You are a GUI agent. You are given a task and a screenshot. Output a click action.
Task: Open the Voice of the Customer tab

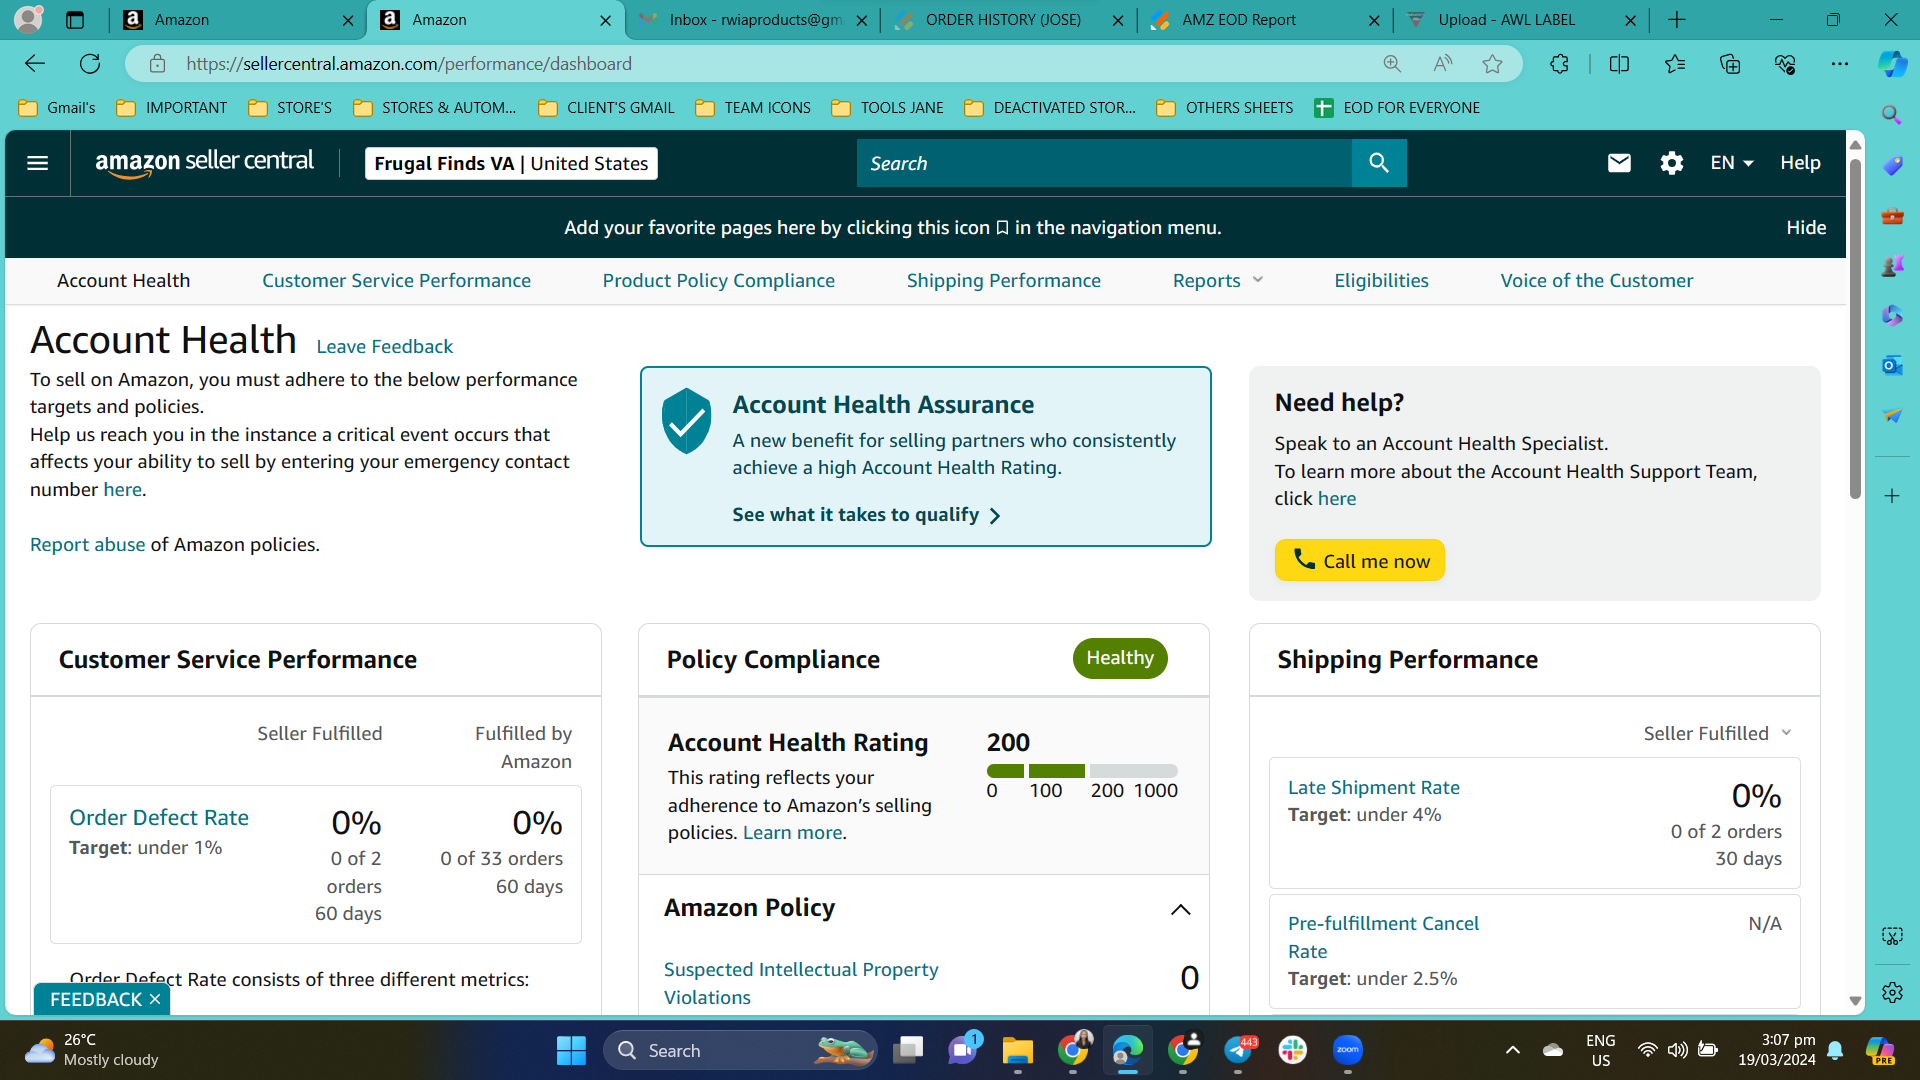(1597, 281)
